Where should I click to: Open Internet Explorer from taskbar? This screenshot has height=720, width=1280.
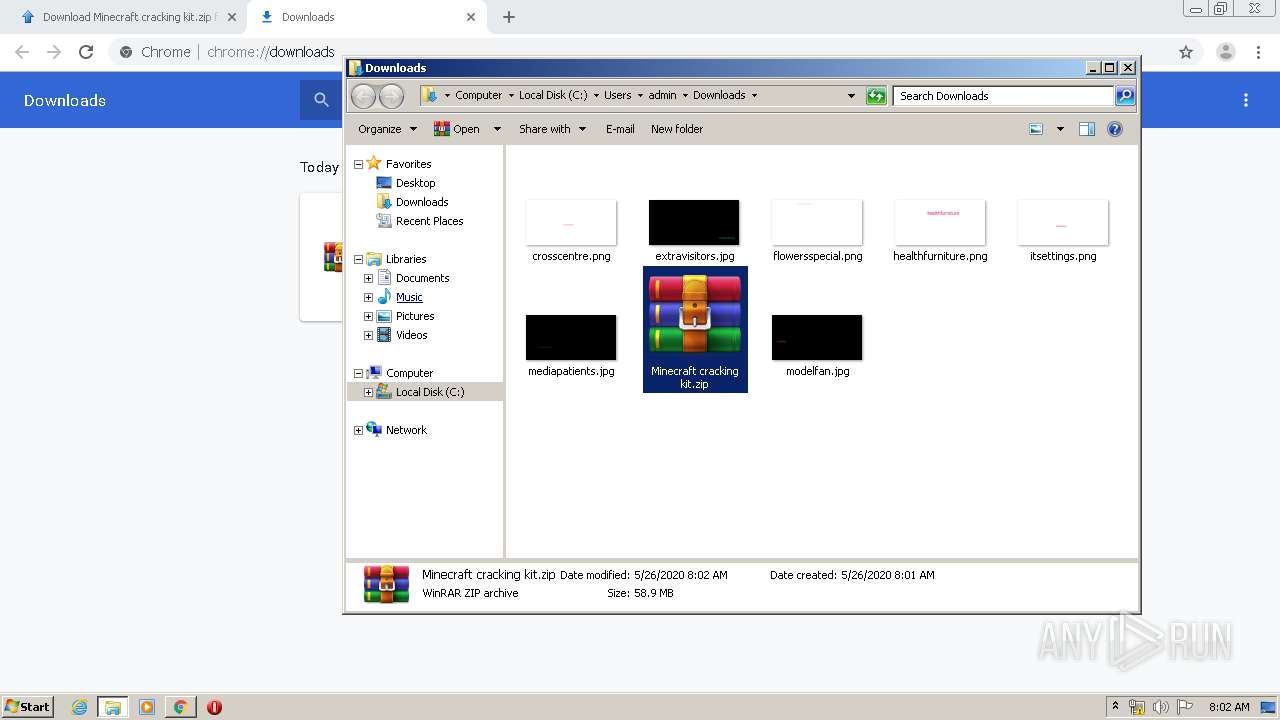click(x=80, y=707)
